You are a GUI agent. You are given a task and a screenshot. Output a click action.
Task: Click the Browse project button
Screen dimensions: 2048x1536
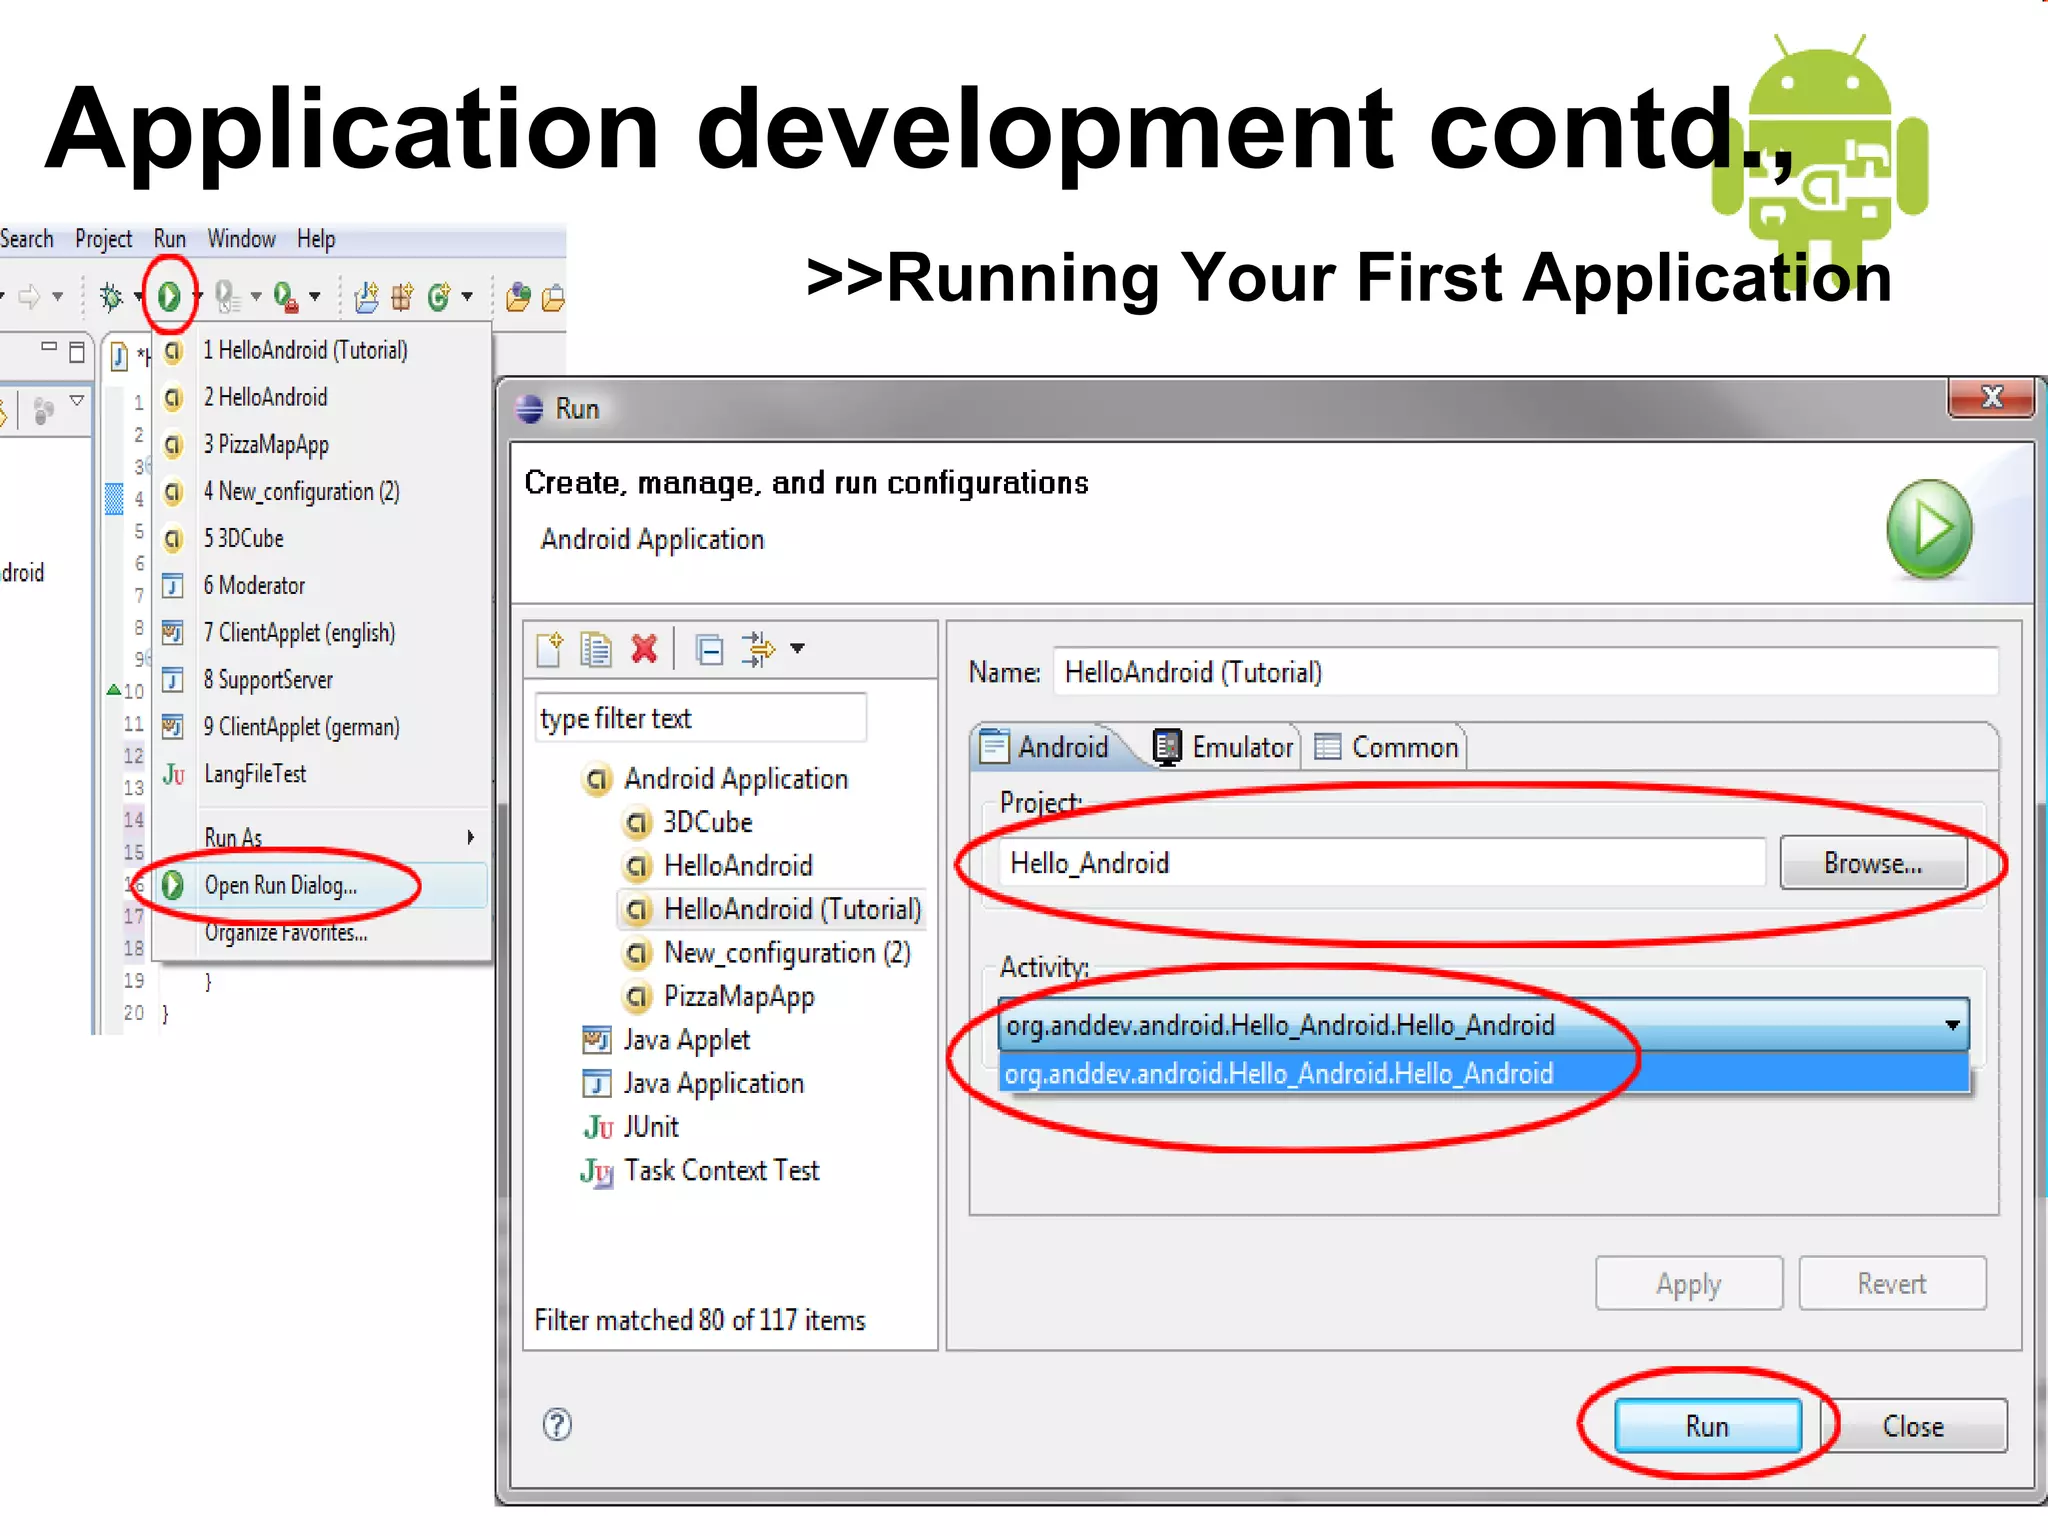pyautogui.click(x=1872, y=863)
